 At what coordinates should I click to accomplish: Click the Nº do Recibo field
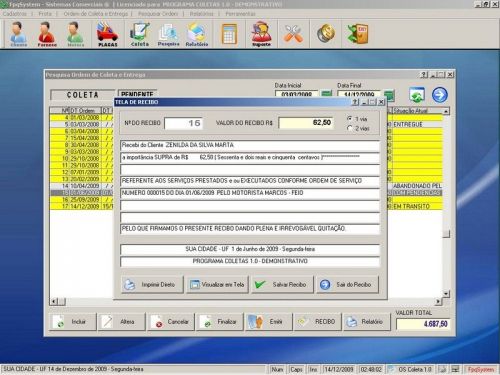(x=184, y=123)
